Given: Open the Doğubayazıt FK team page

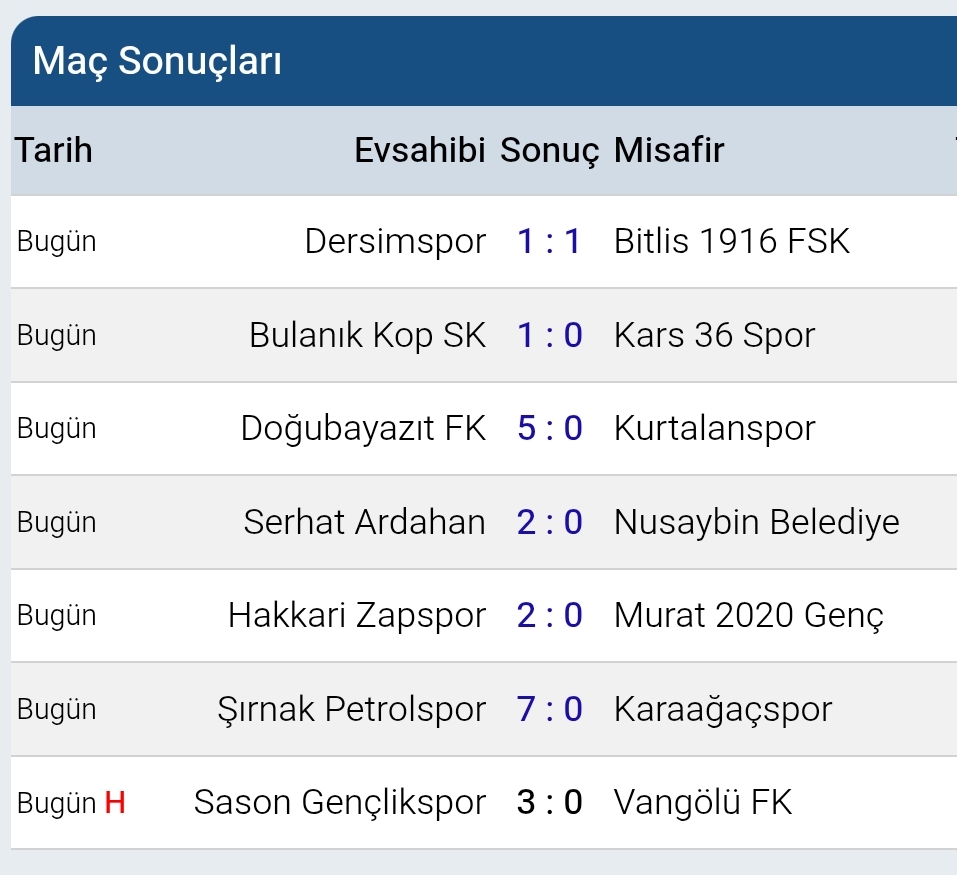Looking at the screenshot, I should (363, 428).
